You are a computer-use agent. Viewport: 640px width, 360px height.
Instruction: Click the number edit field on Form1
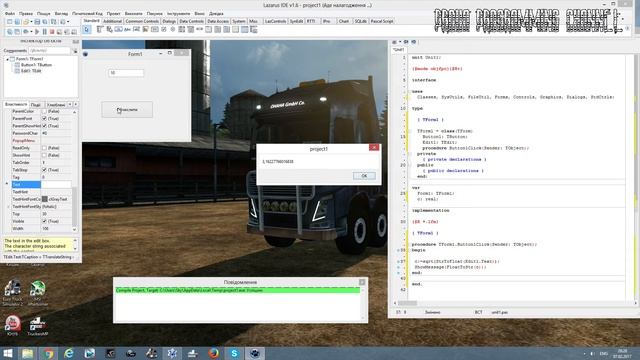[x=126, y=73]
